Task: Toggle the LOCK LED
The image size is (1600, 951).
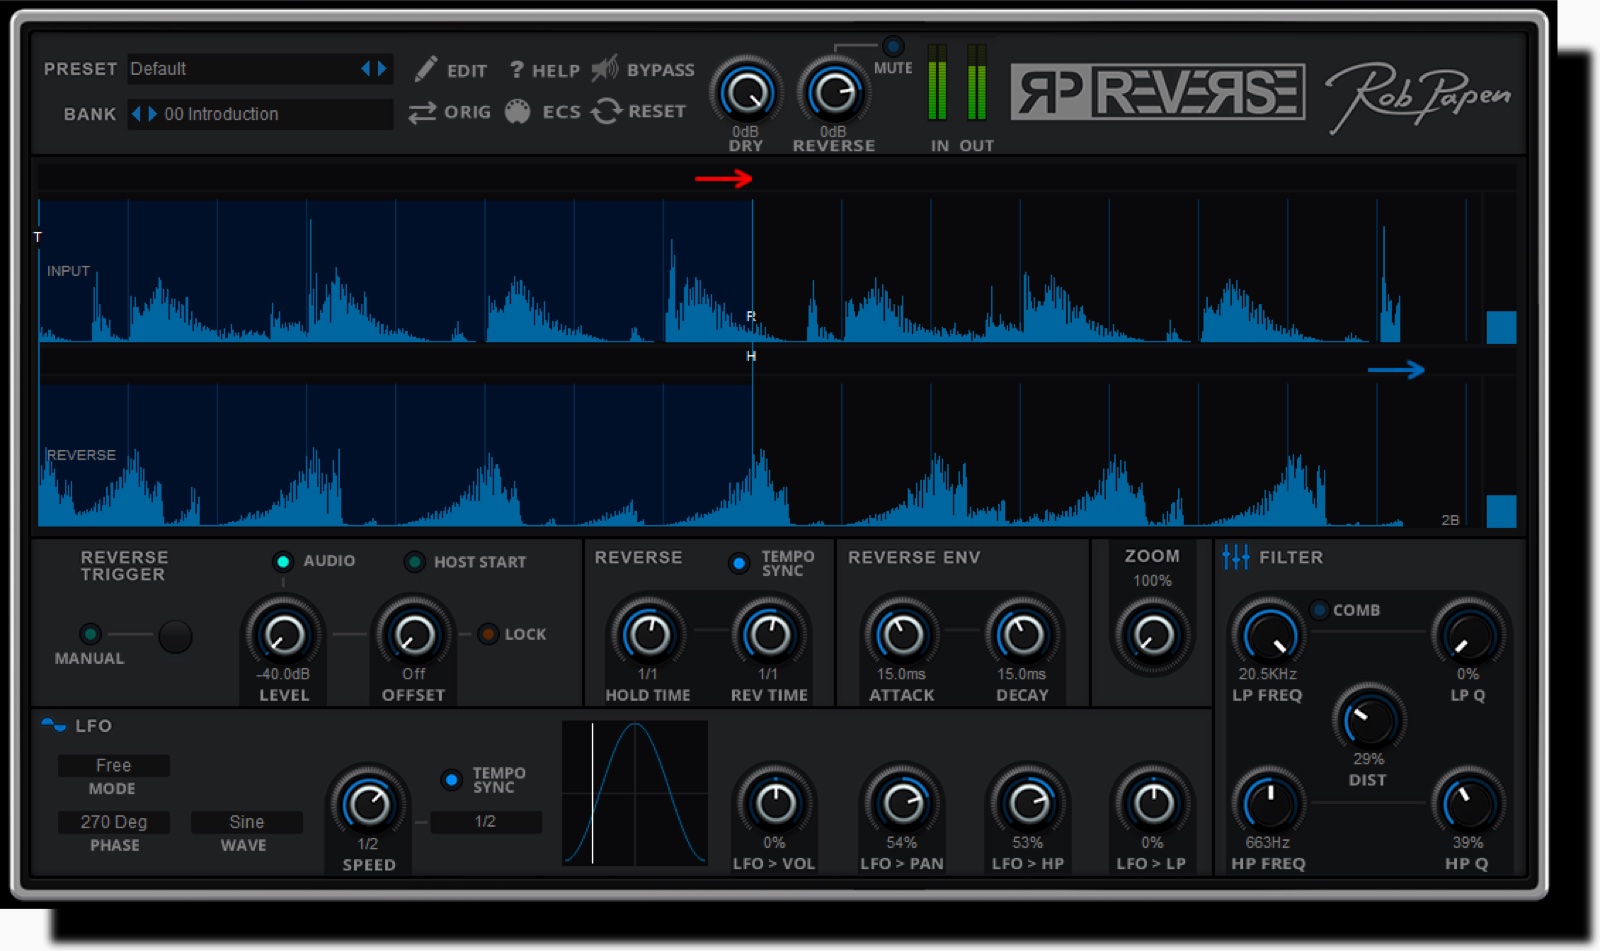Action: coord(488,634)
